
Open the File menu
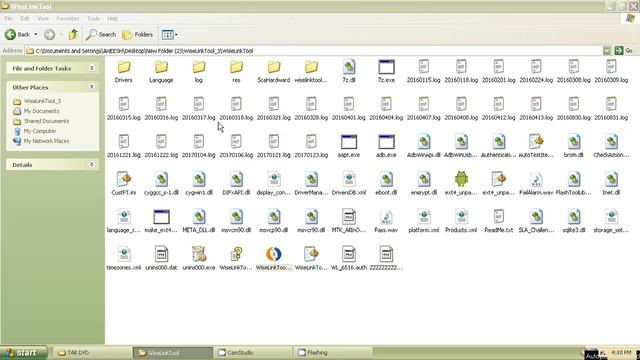pyautogui.click(x=9, y=19)
